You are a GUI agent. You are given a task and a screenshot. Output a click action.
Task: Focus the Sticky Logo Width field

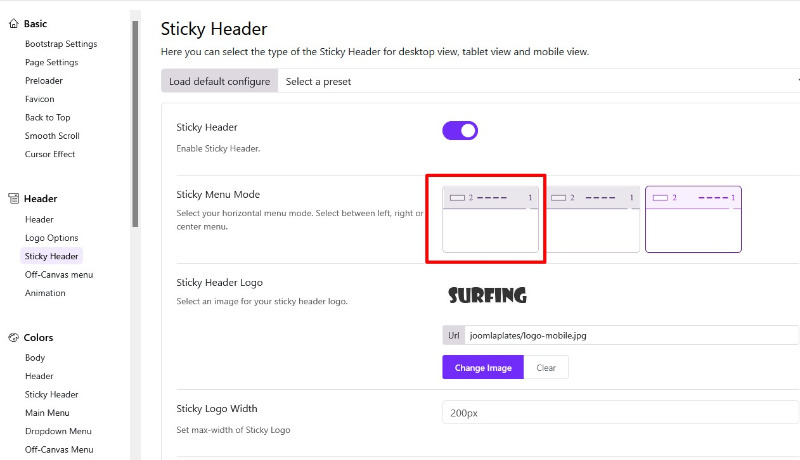pyautogui.click(x=620, y=412)
